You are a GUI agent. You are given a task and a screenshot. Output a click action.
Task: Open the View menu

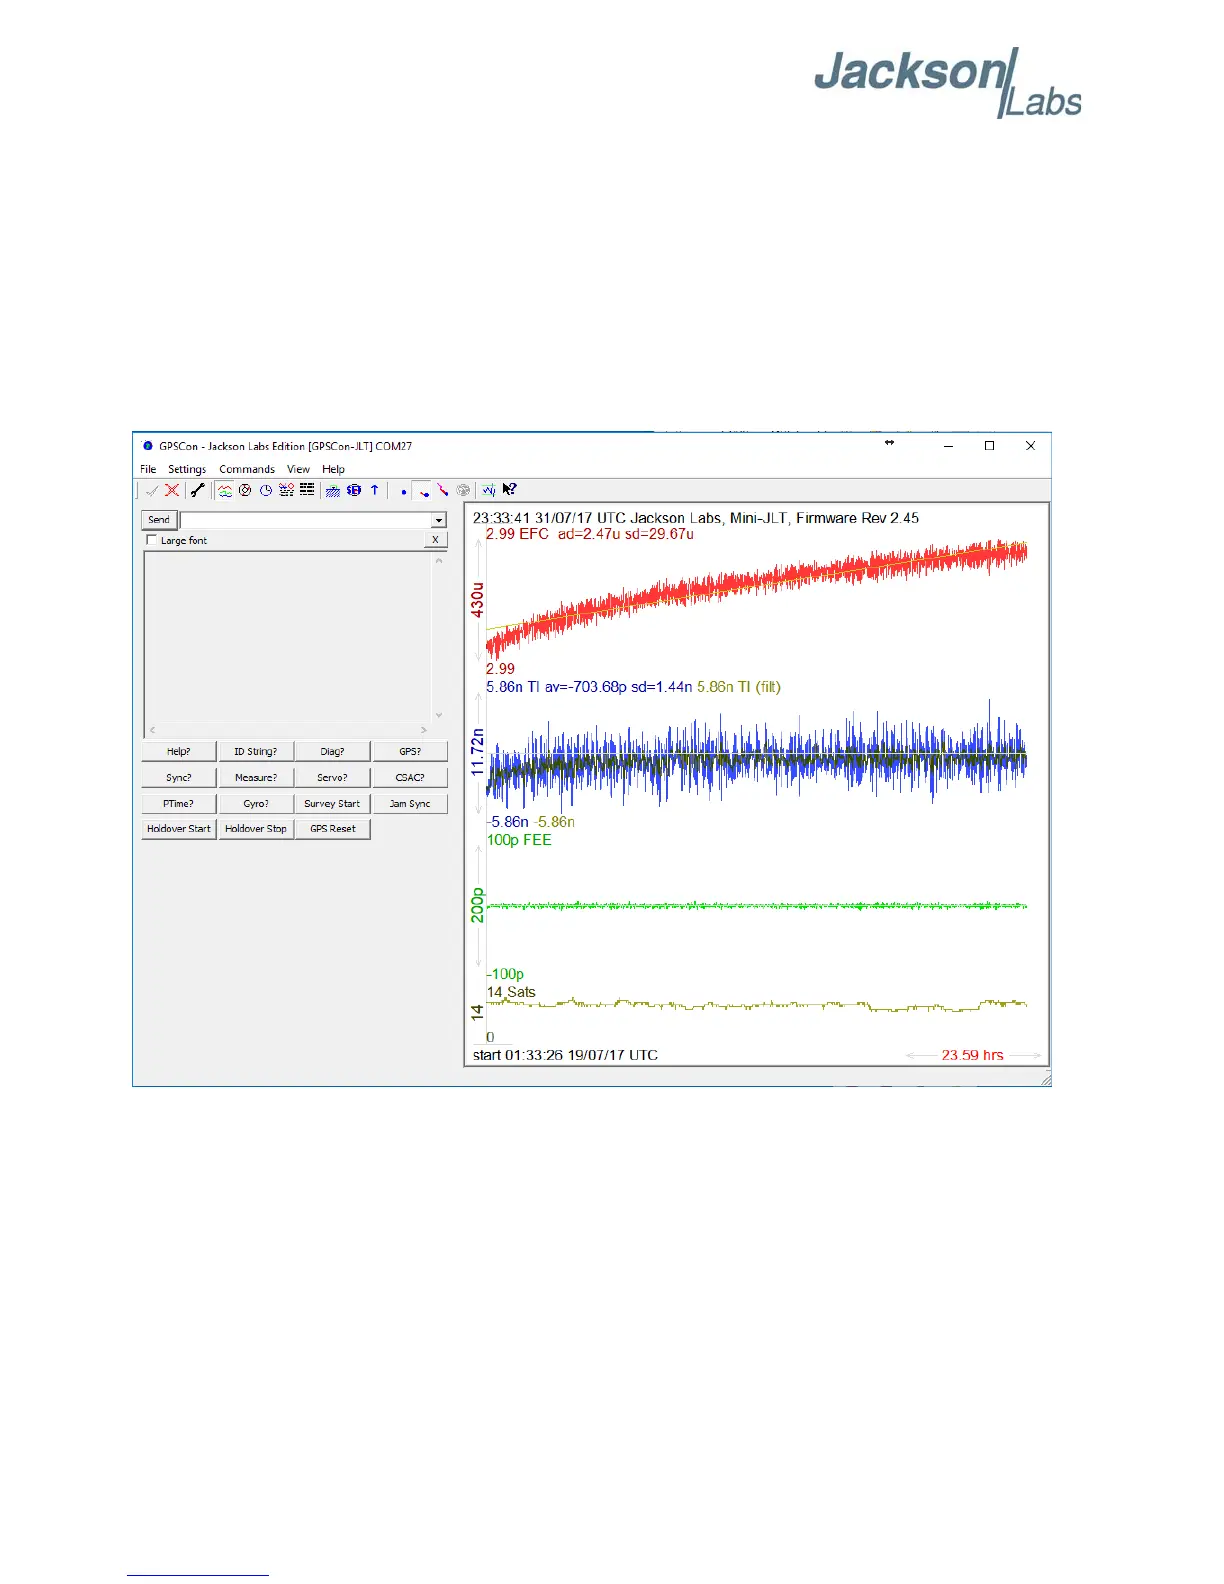coord(298,469)
